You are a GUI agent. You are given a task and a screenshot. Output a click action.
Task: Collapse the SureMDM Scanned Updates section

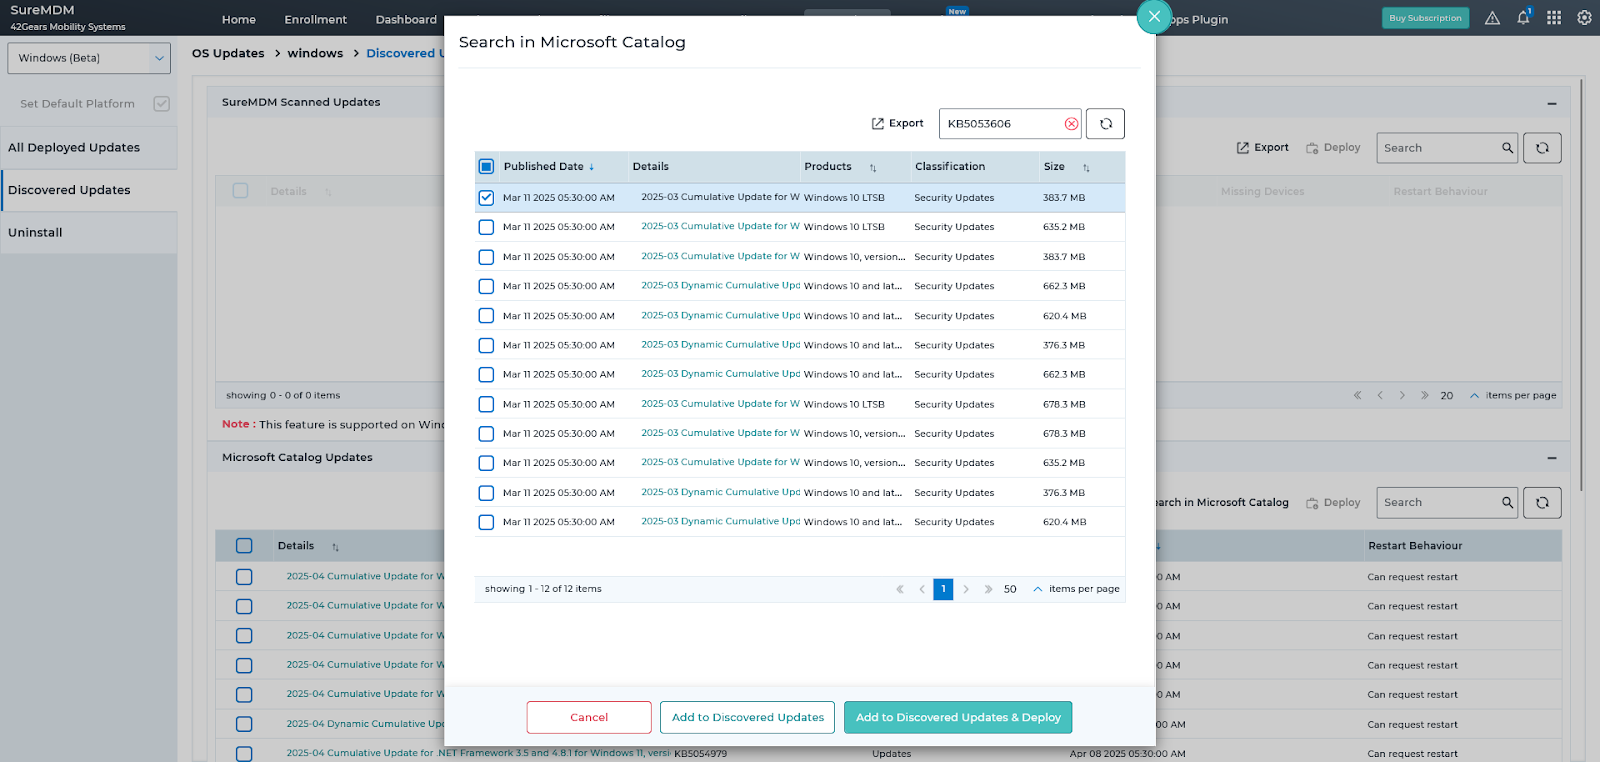1551,103
